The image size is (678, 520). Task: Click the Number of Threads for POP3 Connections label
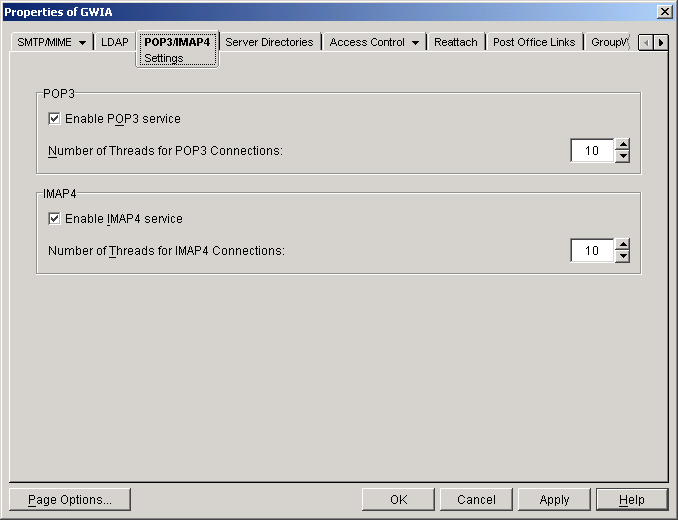(x=165, y=151)
